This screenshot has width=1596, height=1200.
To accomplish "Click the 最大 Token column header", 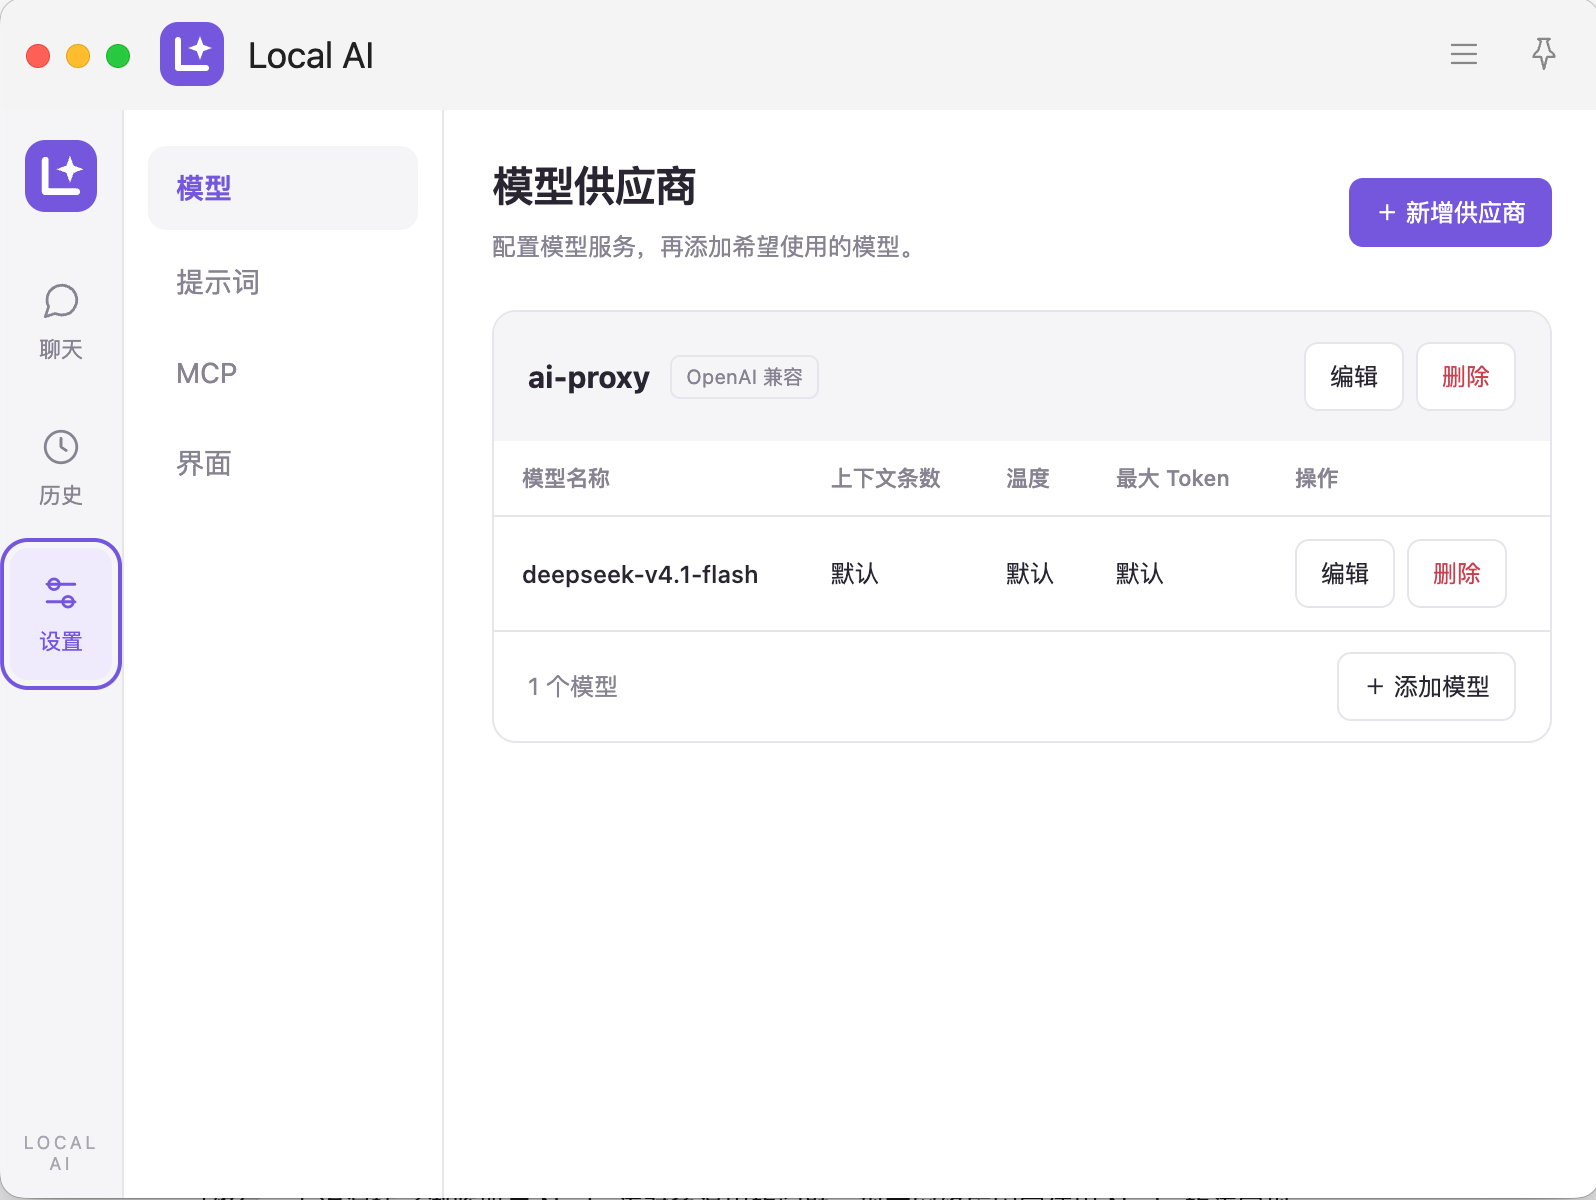I will tap(1172, 478).
